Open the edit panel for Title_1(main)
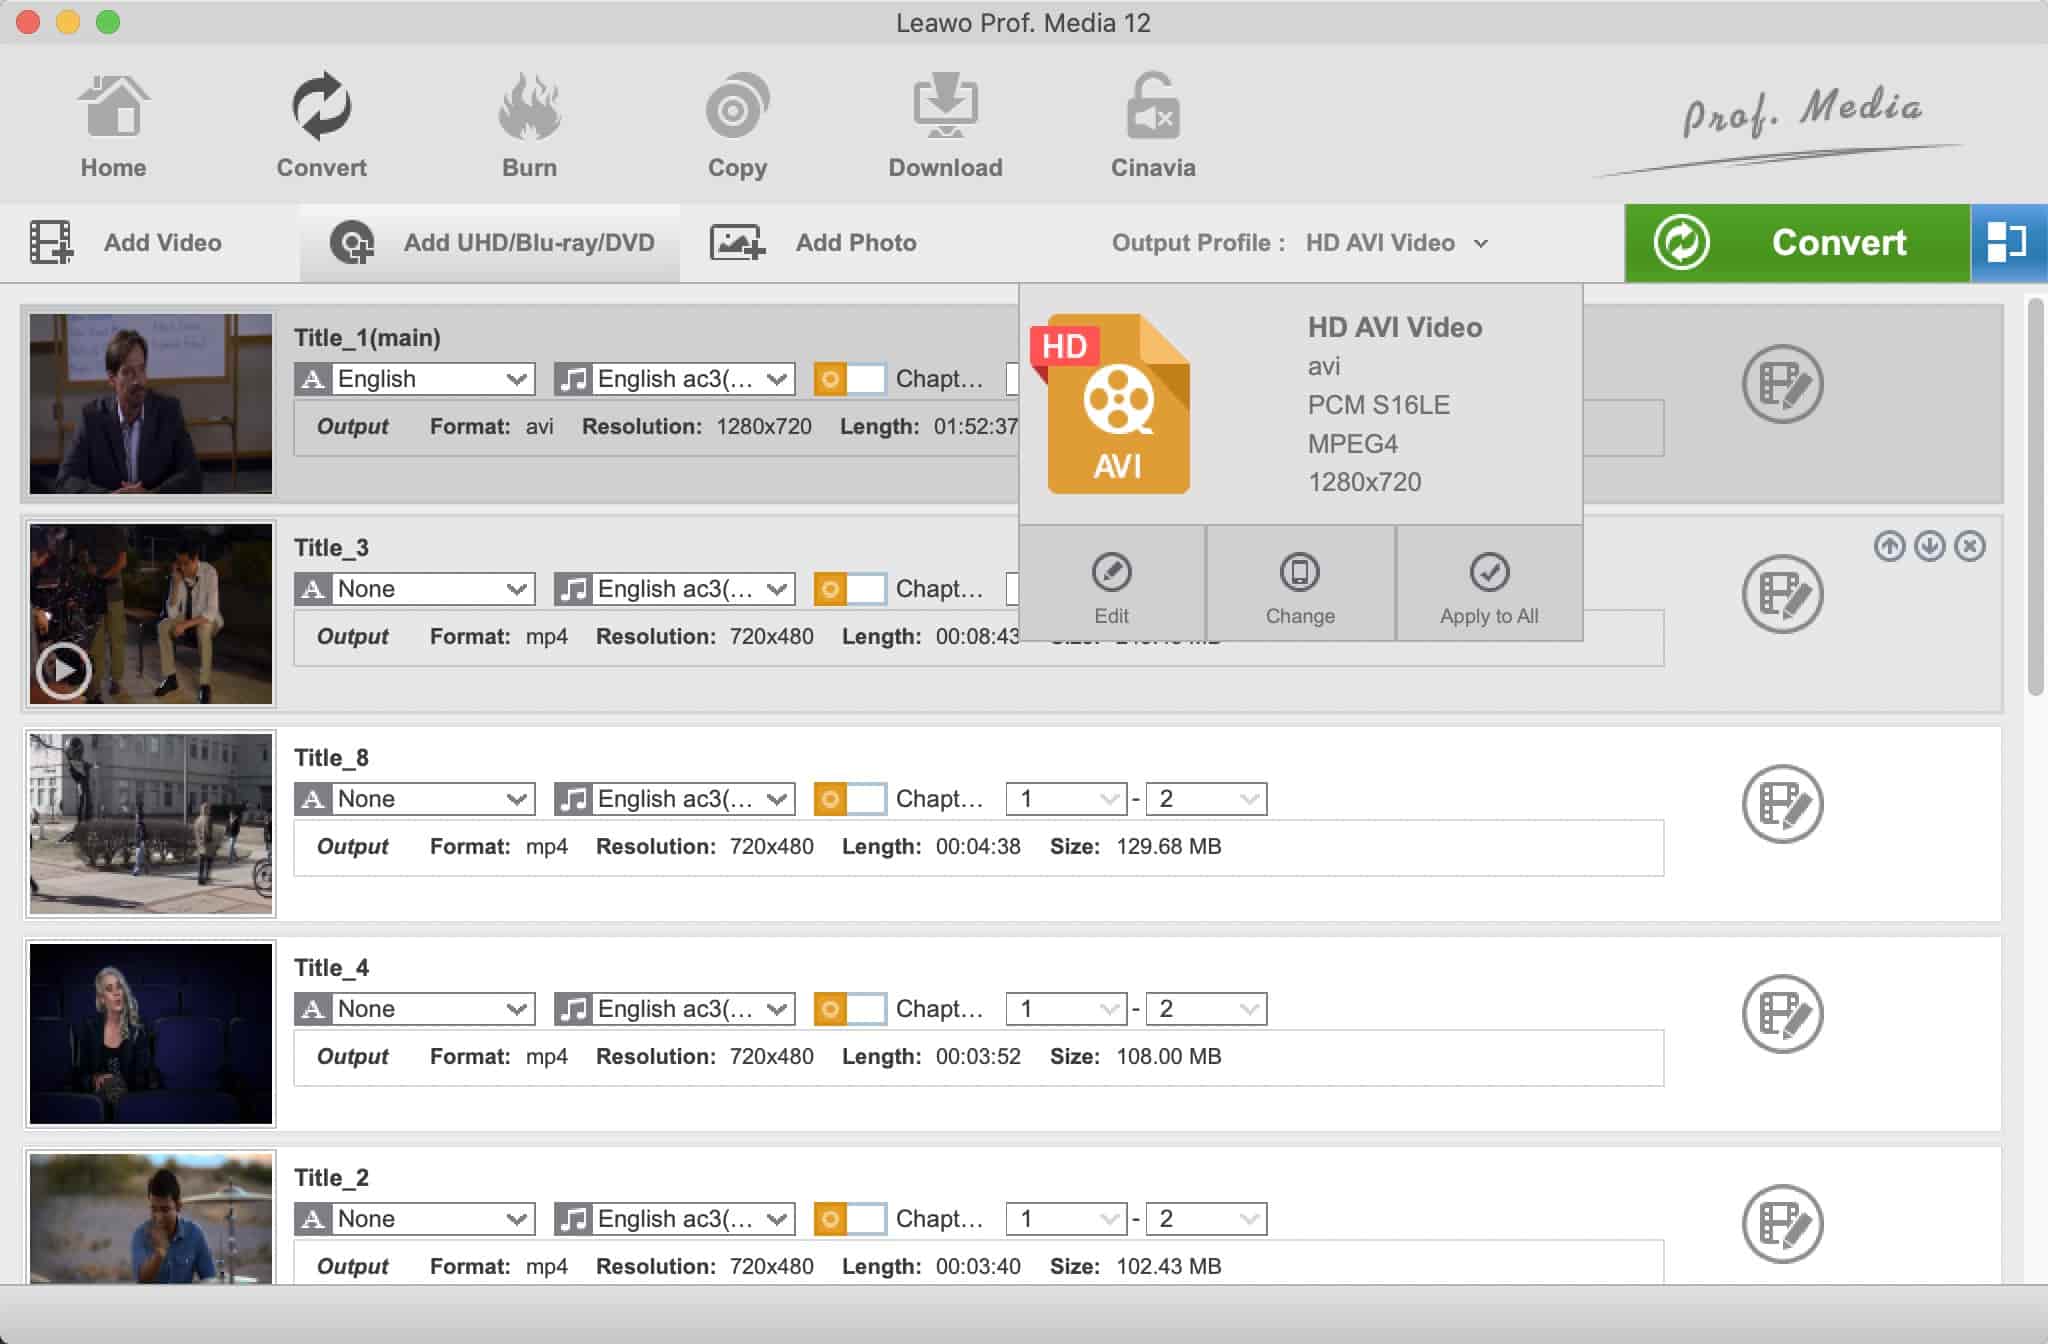2048x1344 pixels. (x=1782, y=384)
